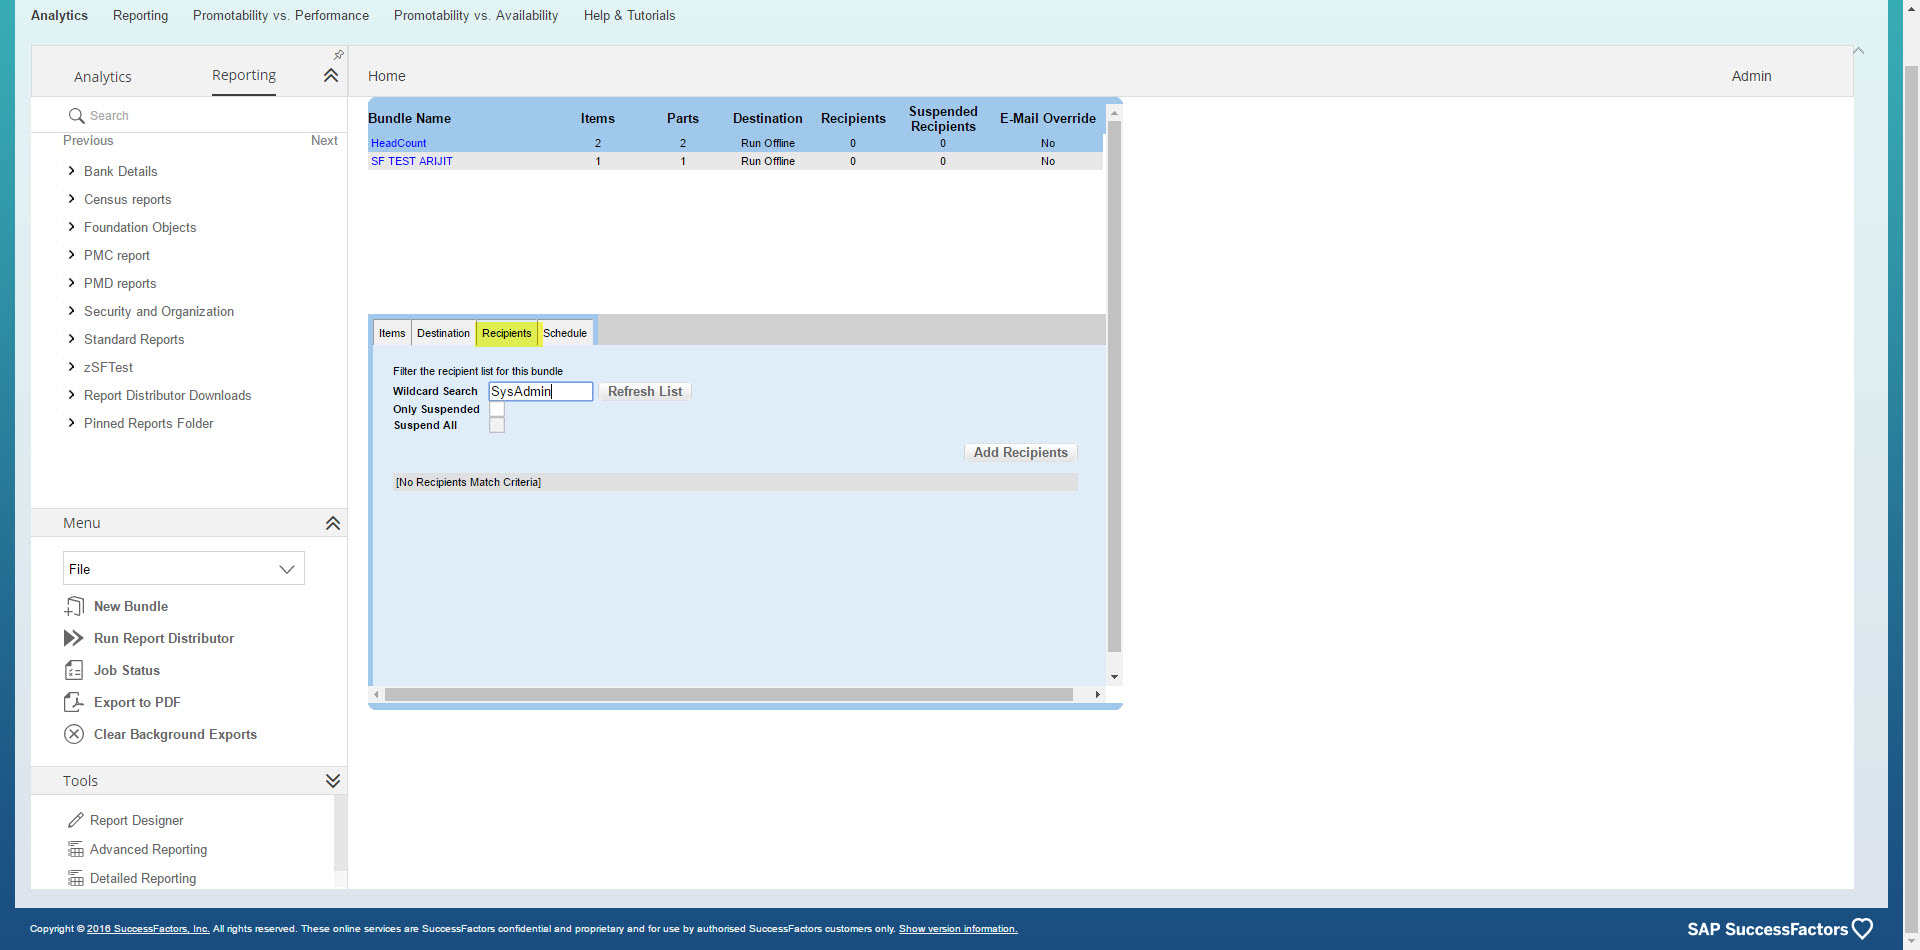
Task: Click the Job Status icon
Action: 74,670
